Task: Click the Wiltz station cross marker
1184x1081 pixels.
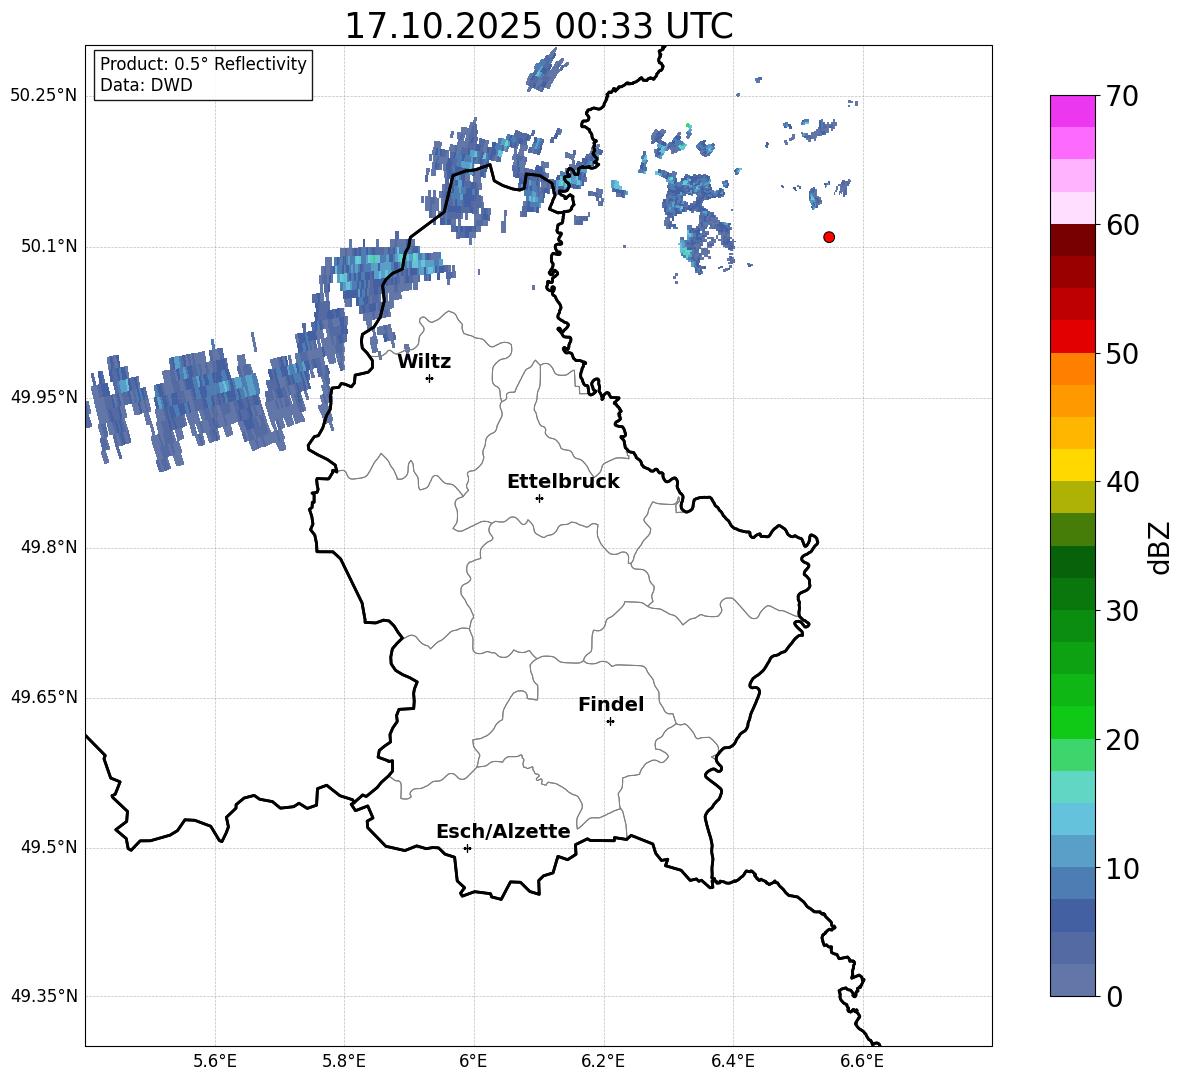Action: [430, 378]
